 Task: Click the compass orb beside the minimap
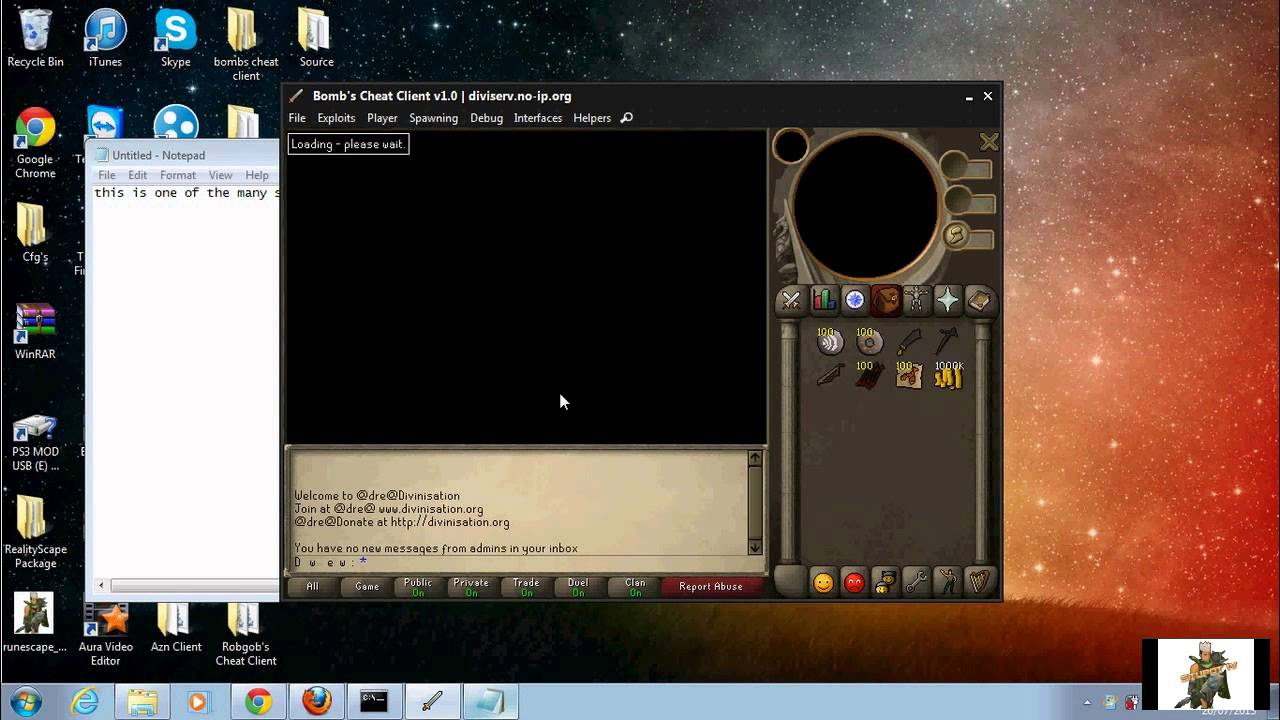click(790, 147)
